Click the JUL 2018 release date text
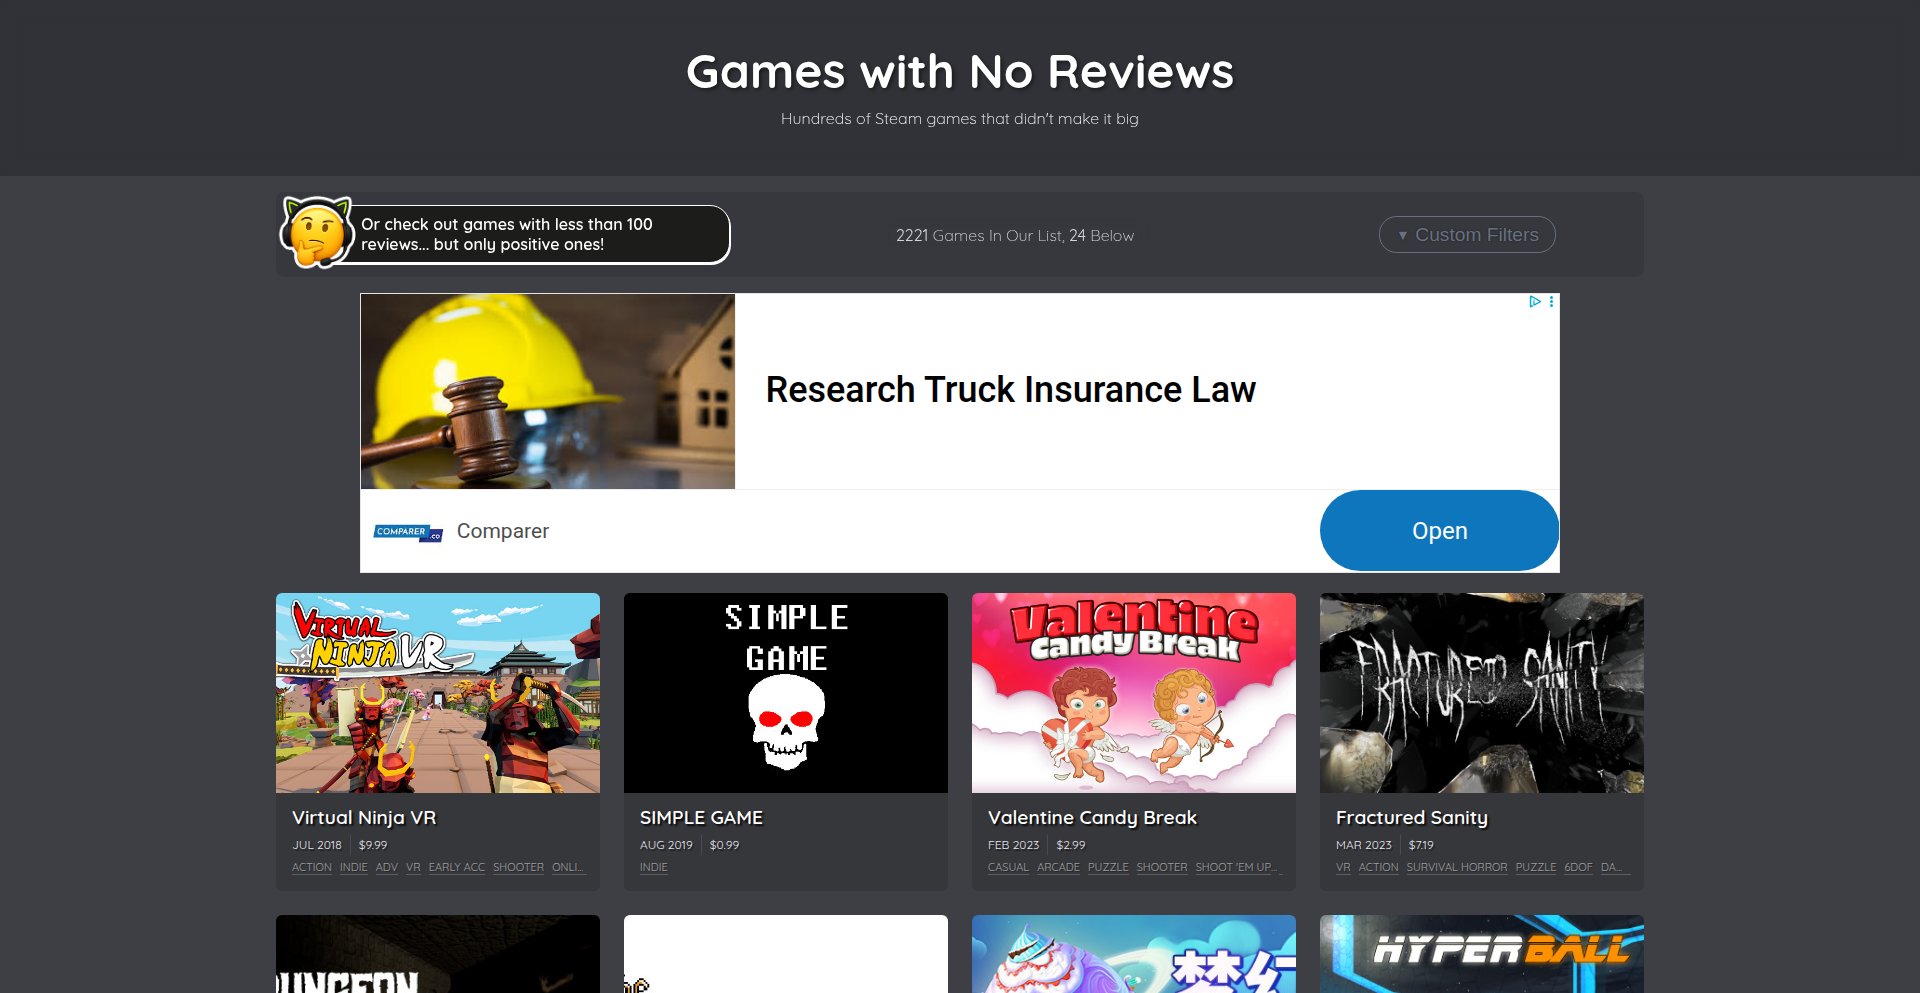The height and width of the screenshot is (993, 1920). click(317, 845)
